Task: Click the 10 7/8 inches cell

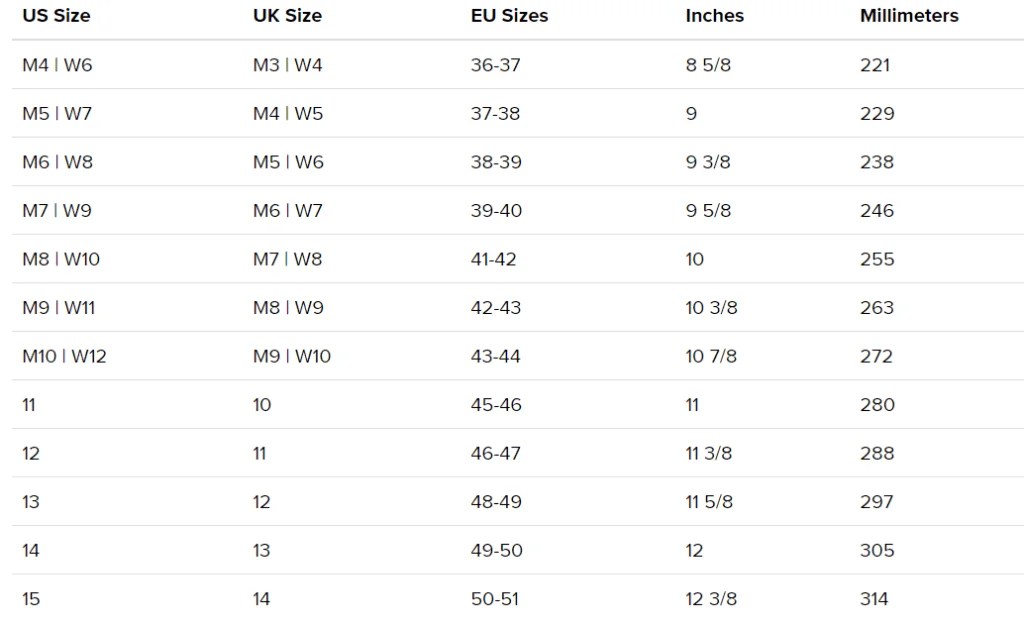Action: pos(711,356)
